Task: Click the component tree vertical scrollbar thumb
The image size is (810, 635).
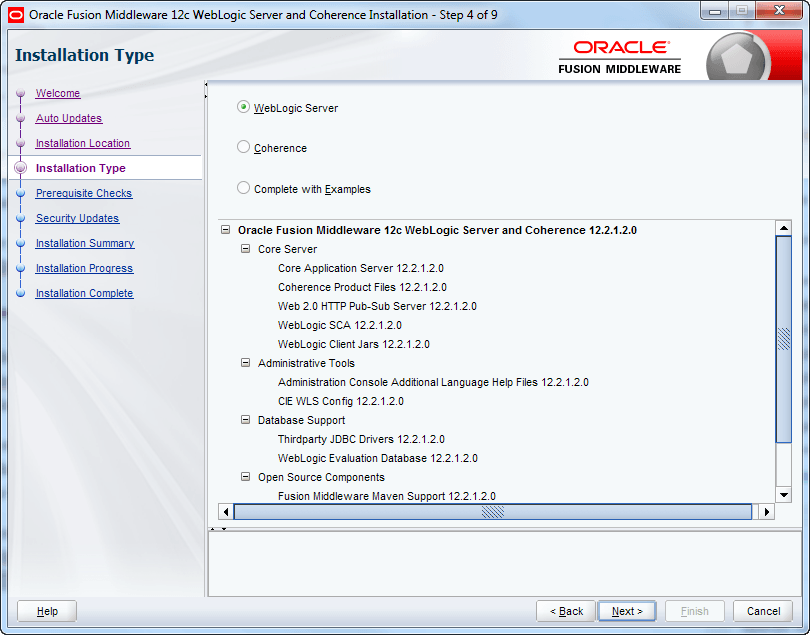Action: [x=784, y=339]
